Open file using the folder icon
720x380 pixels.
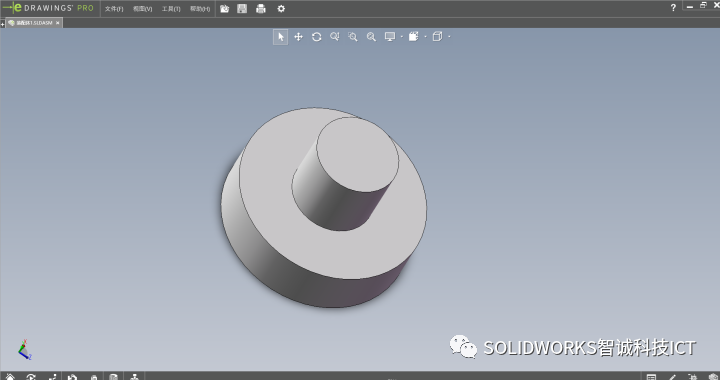pos(225,9)
